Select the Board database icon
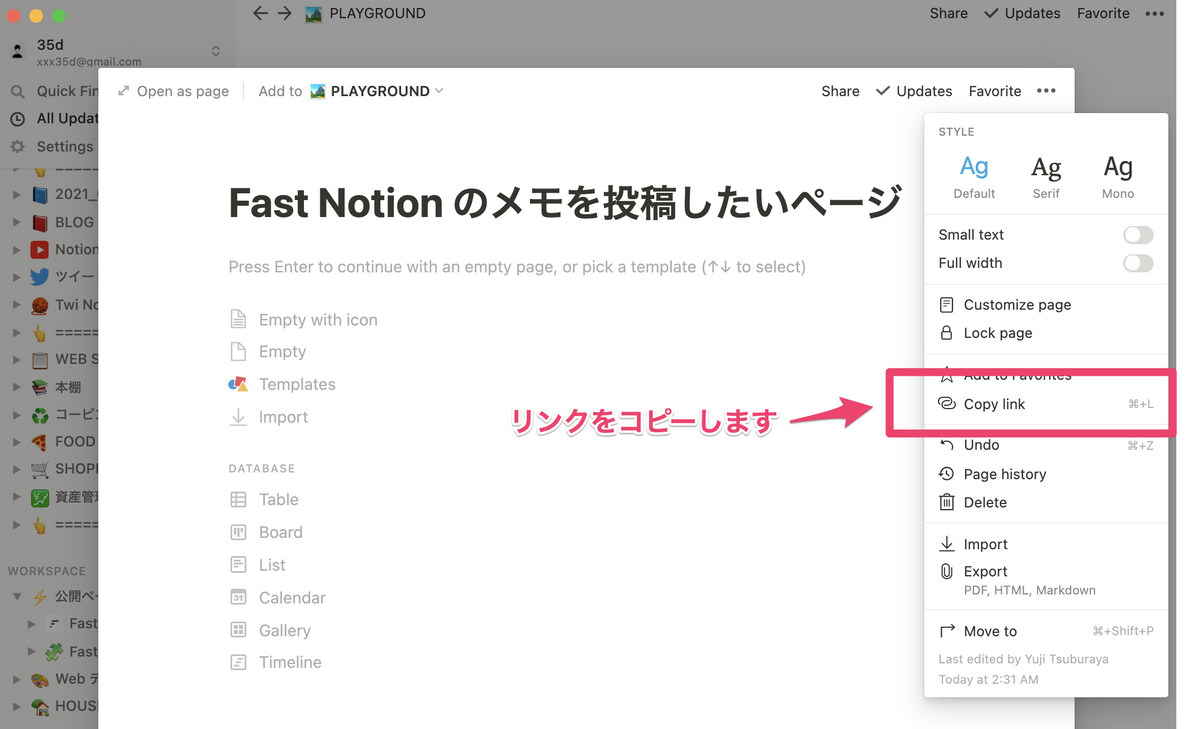The width and height of the screenshot is (1200, 729). pos(238,532)
